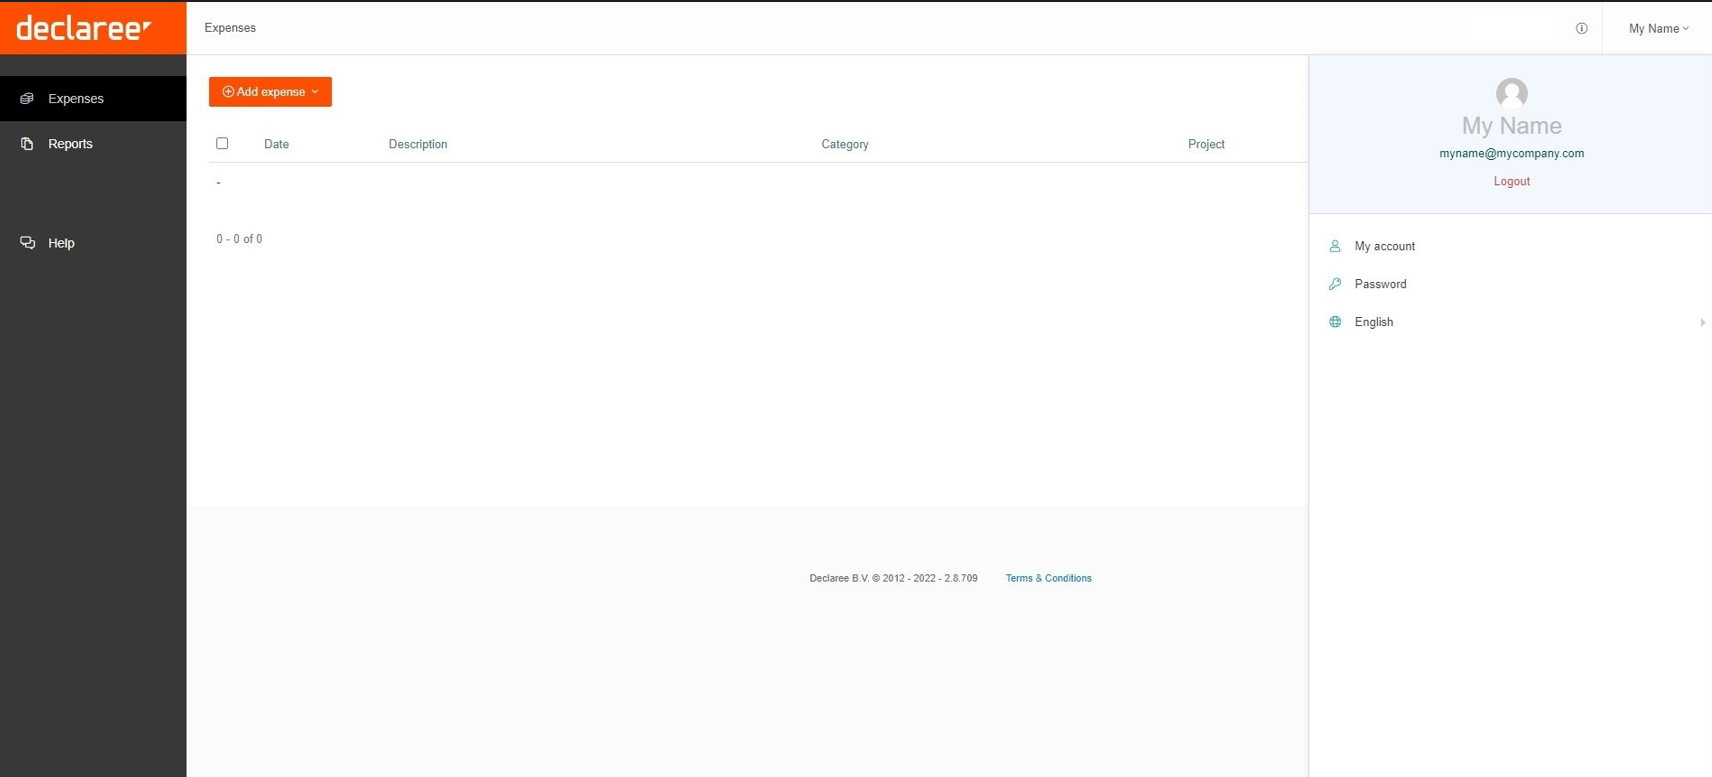Click the Declaree logo
Image resolution: width=1712 pixels, height=777 pixels.
(x=84, y=28)
